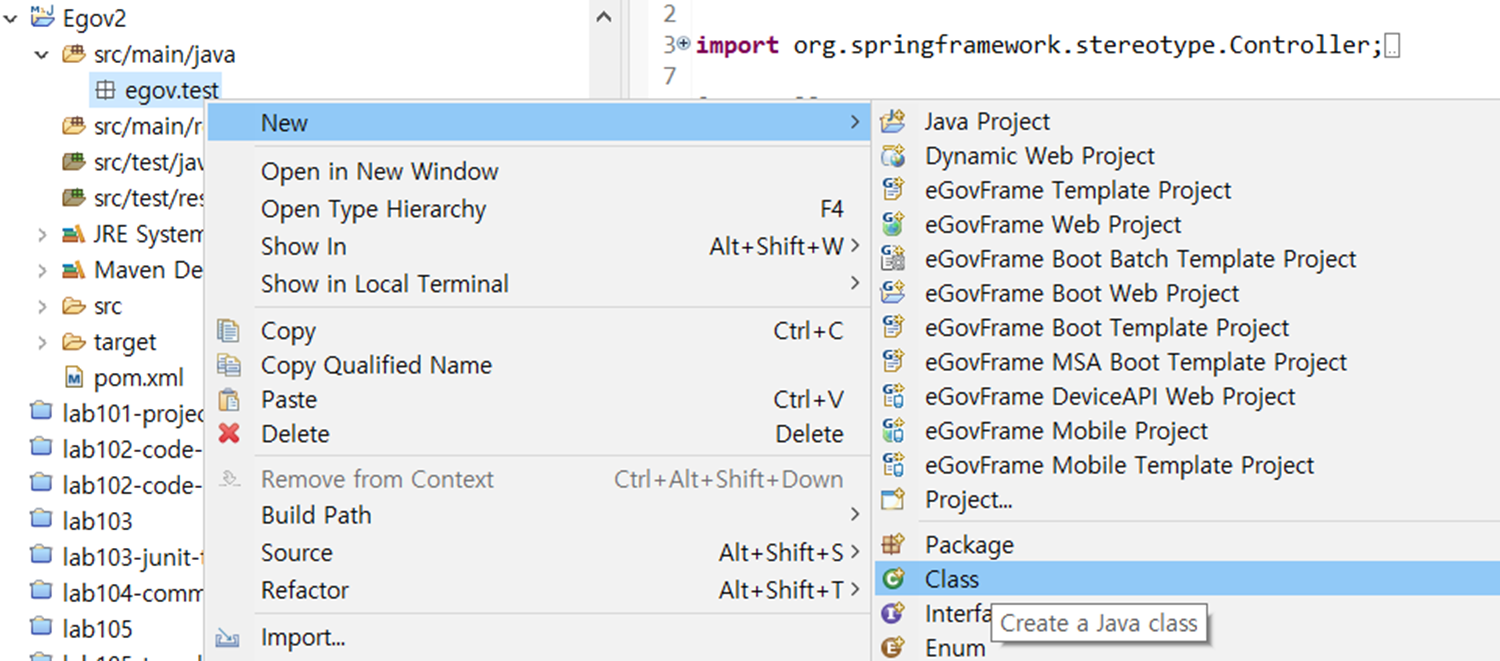Expand the folded import block in editor

pyautogui.click(x=684, y=43)
